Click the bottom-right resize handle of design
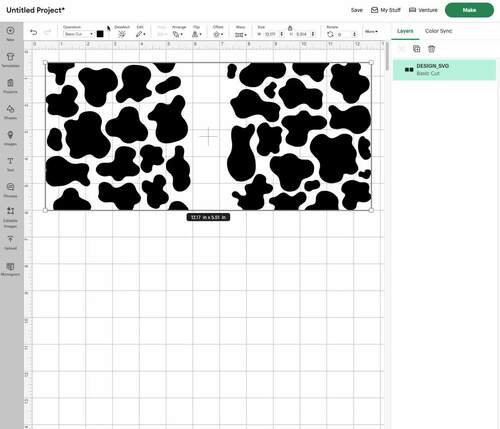The width and height of the screenshot is (500, 429). (372, 210)
